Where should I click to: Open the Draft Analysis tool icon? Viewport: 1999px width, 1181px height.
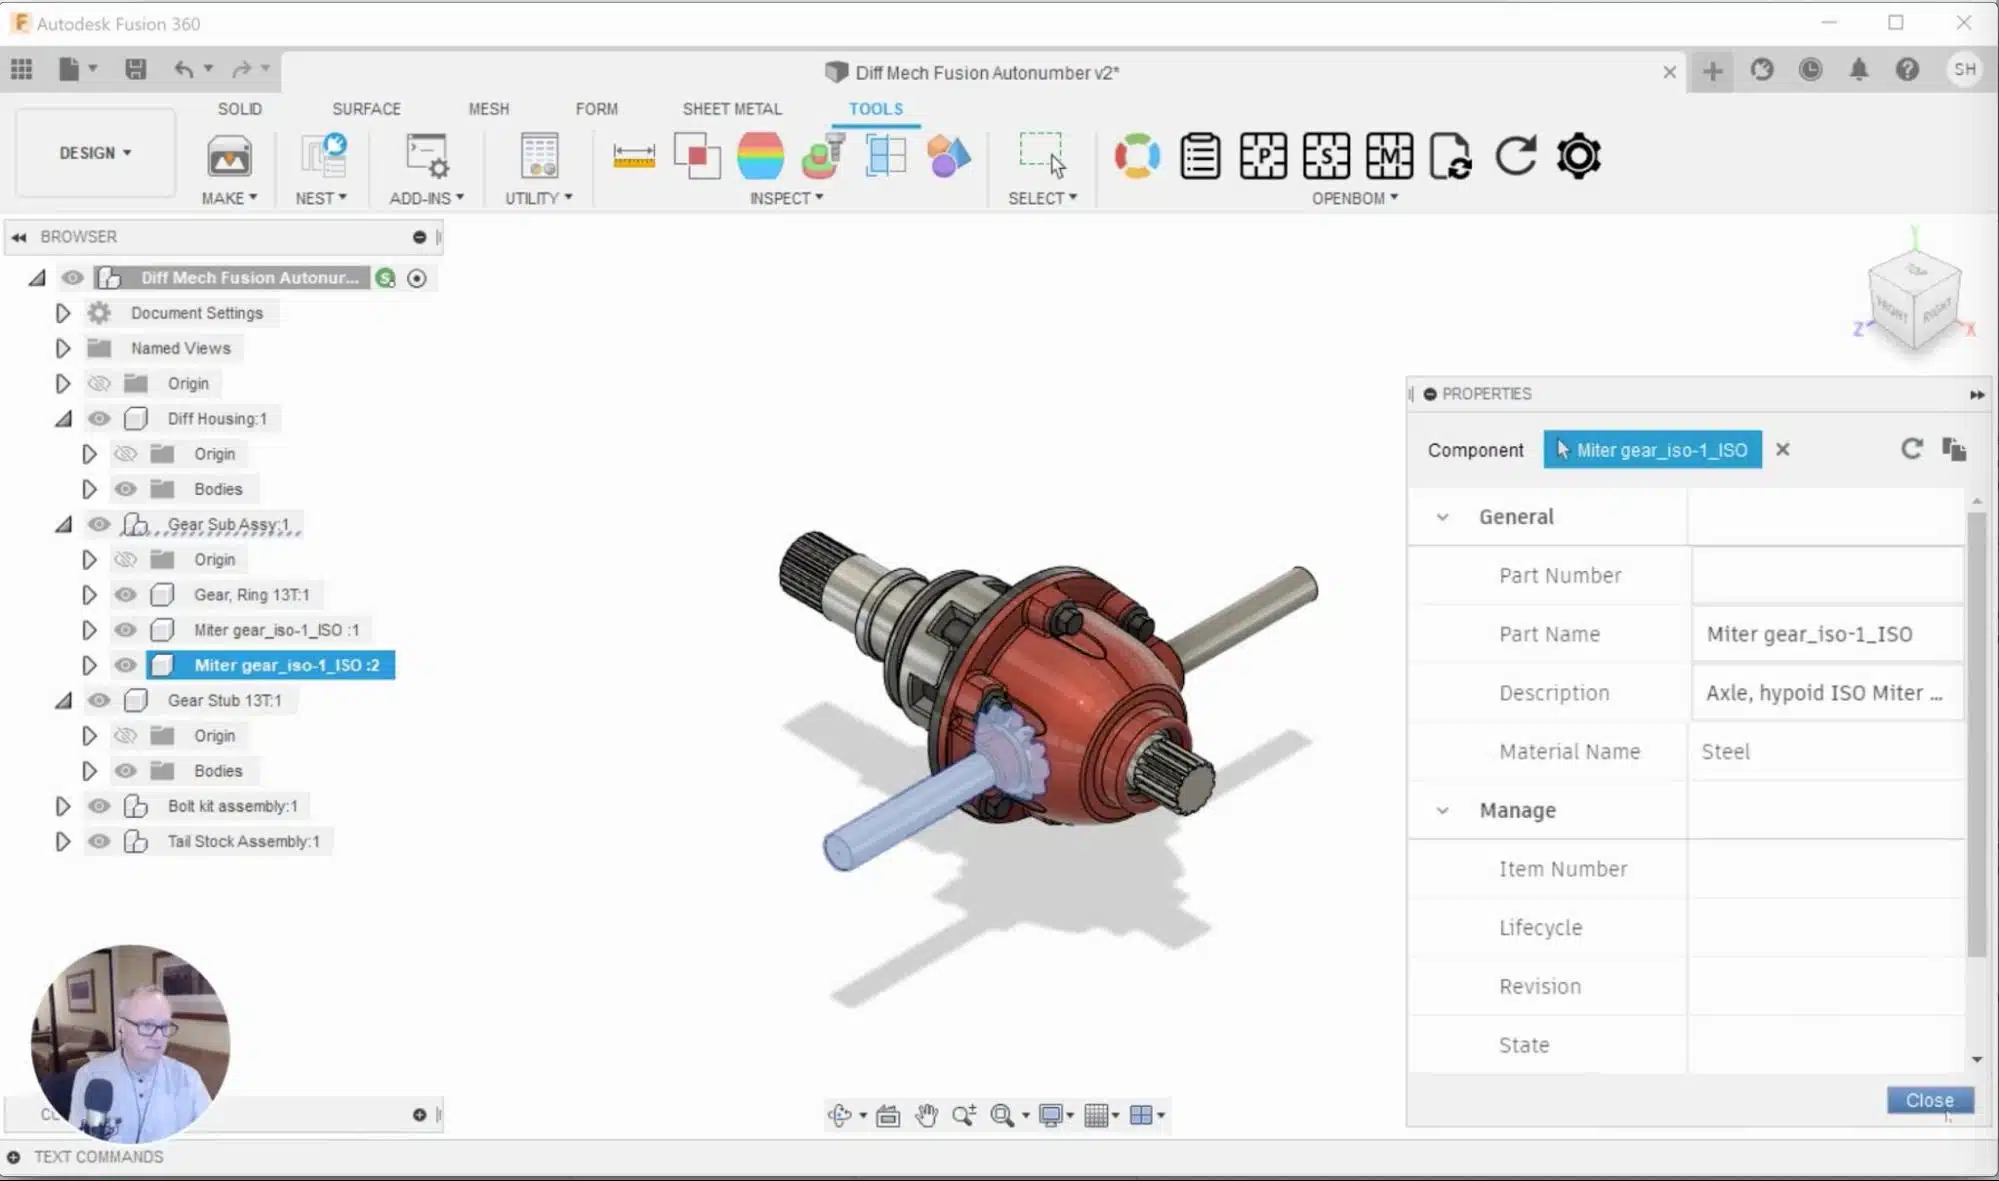click(x=823, y=156)
